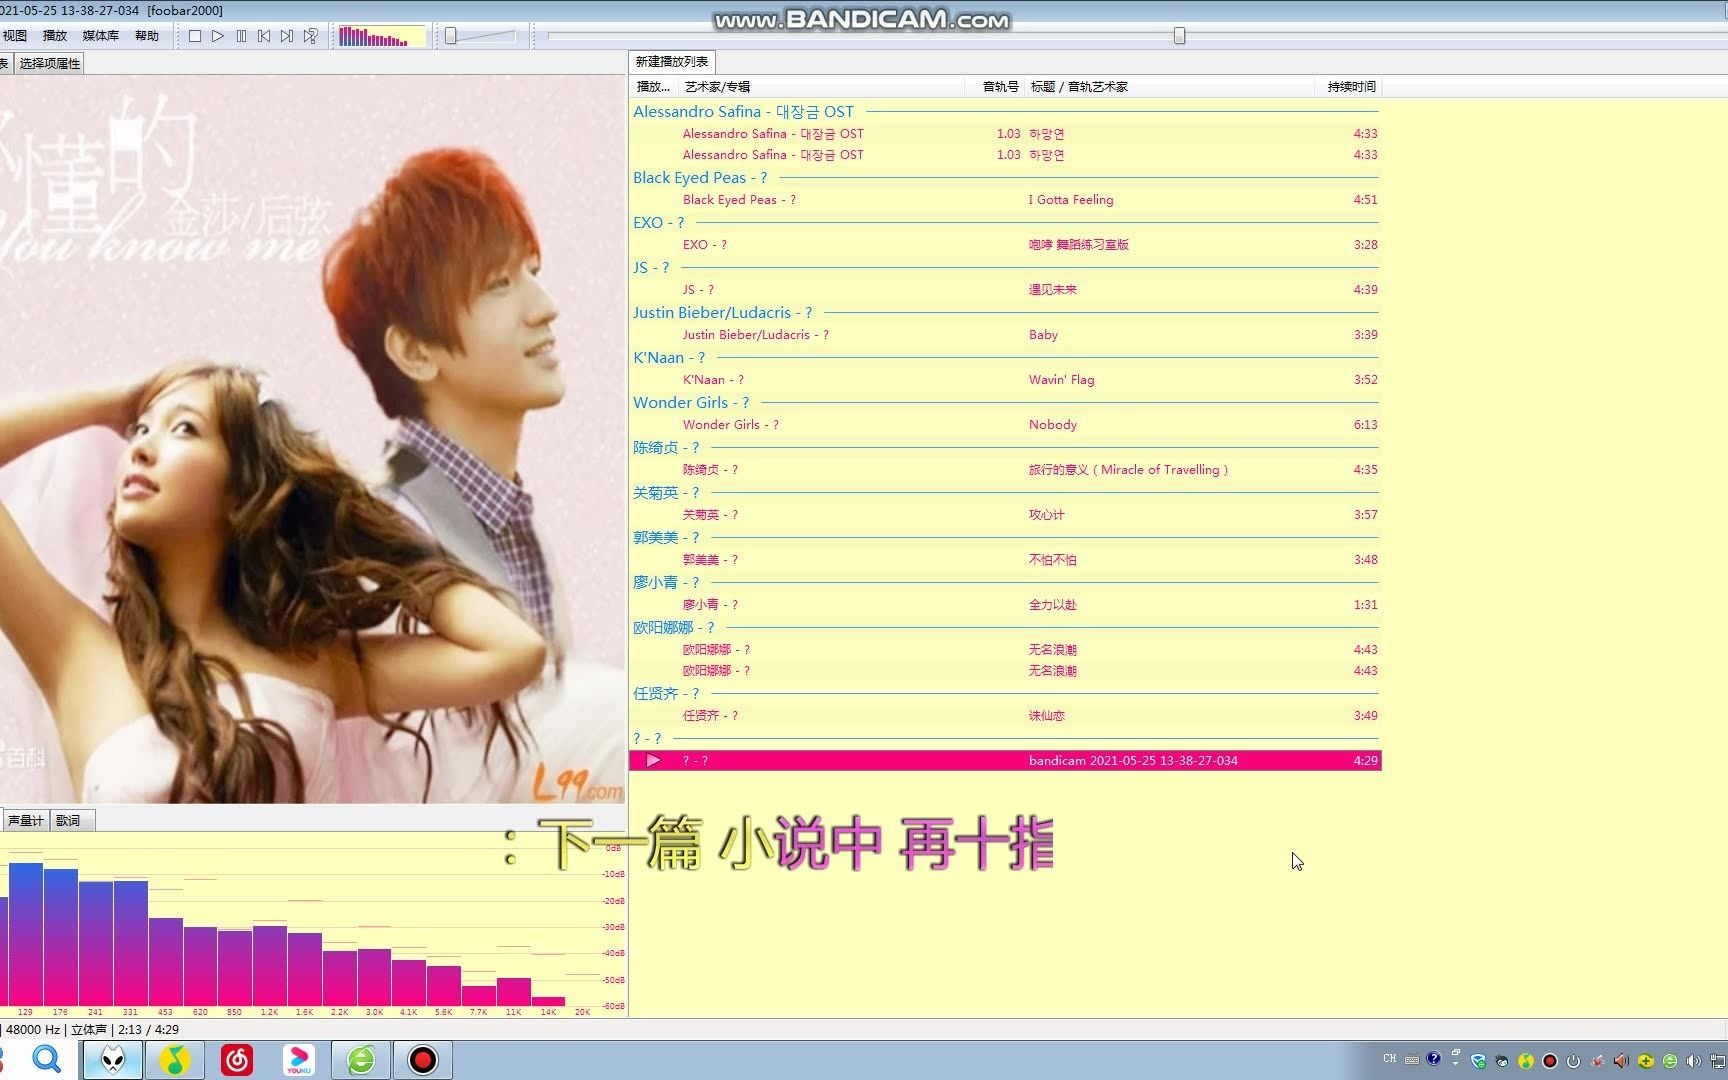Pause playback with the Pause button

tap(241, 36)
